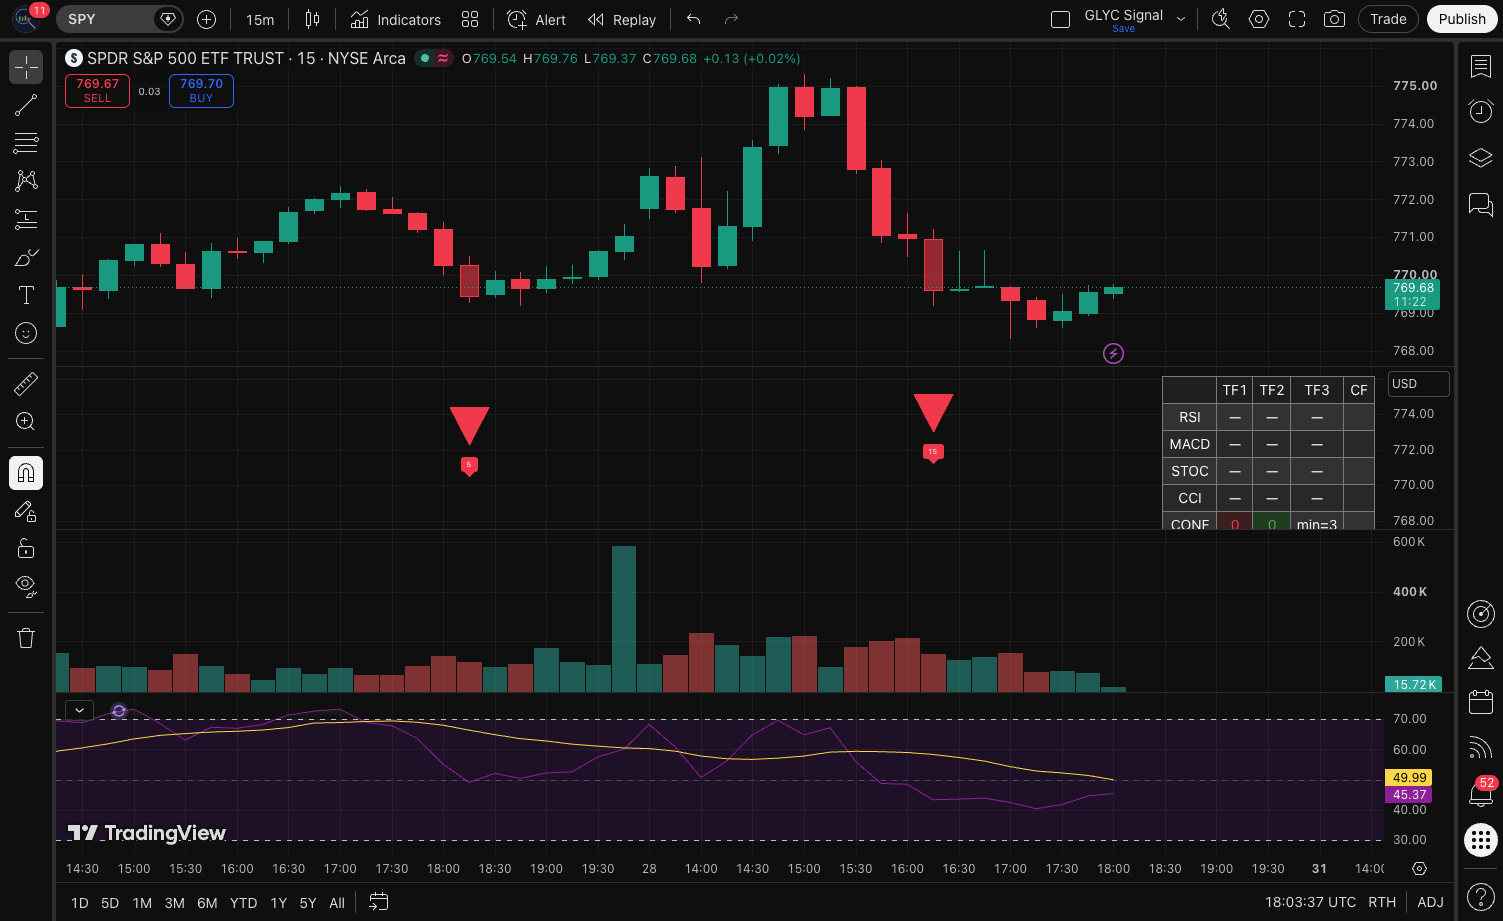The image size is (1503, 921).
Task: Select the All date range
Action: pos(337,903)
